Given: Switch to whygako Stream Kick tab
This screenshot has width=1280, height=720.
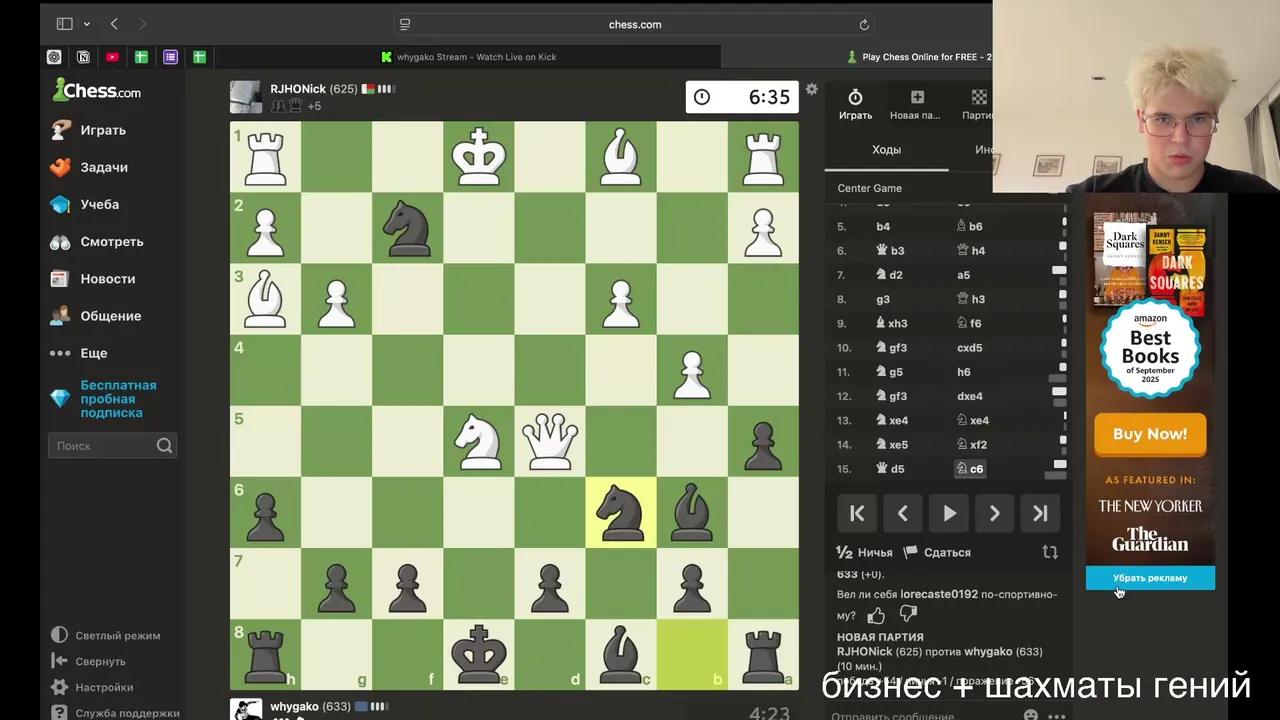Looking at the screenshot, I should tap(468, 57).
